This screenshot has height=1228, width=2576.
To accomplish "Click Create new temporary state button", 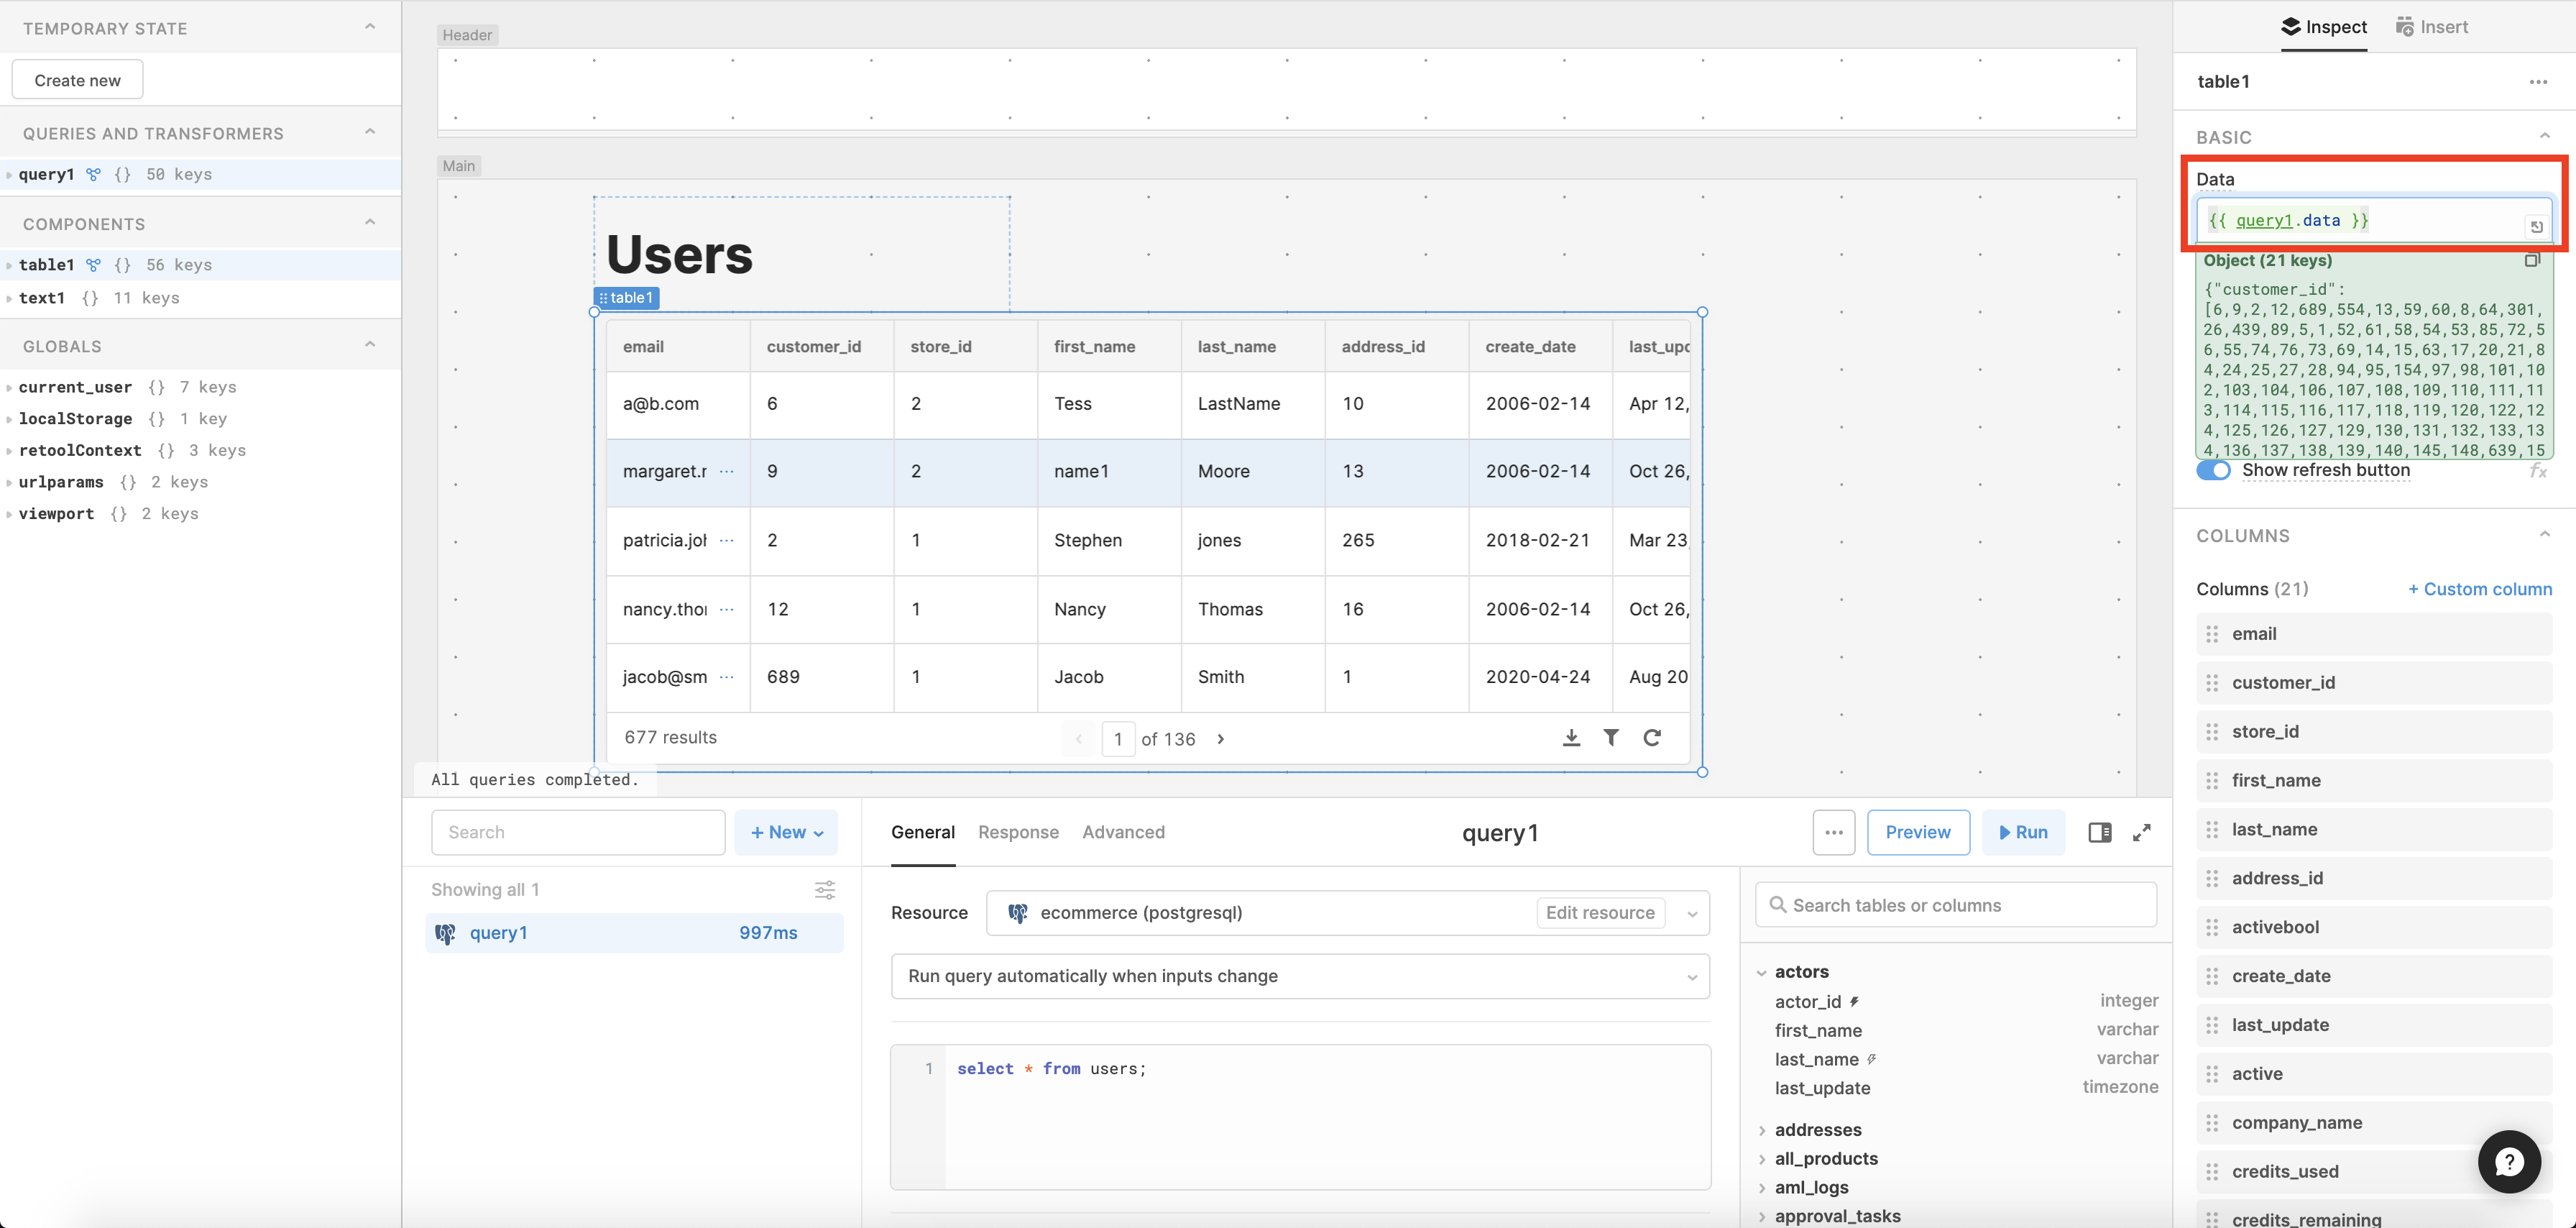I will pos(77,80).
